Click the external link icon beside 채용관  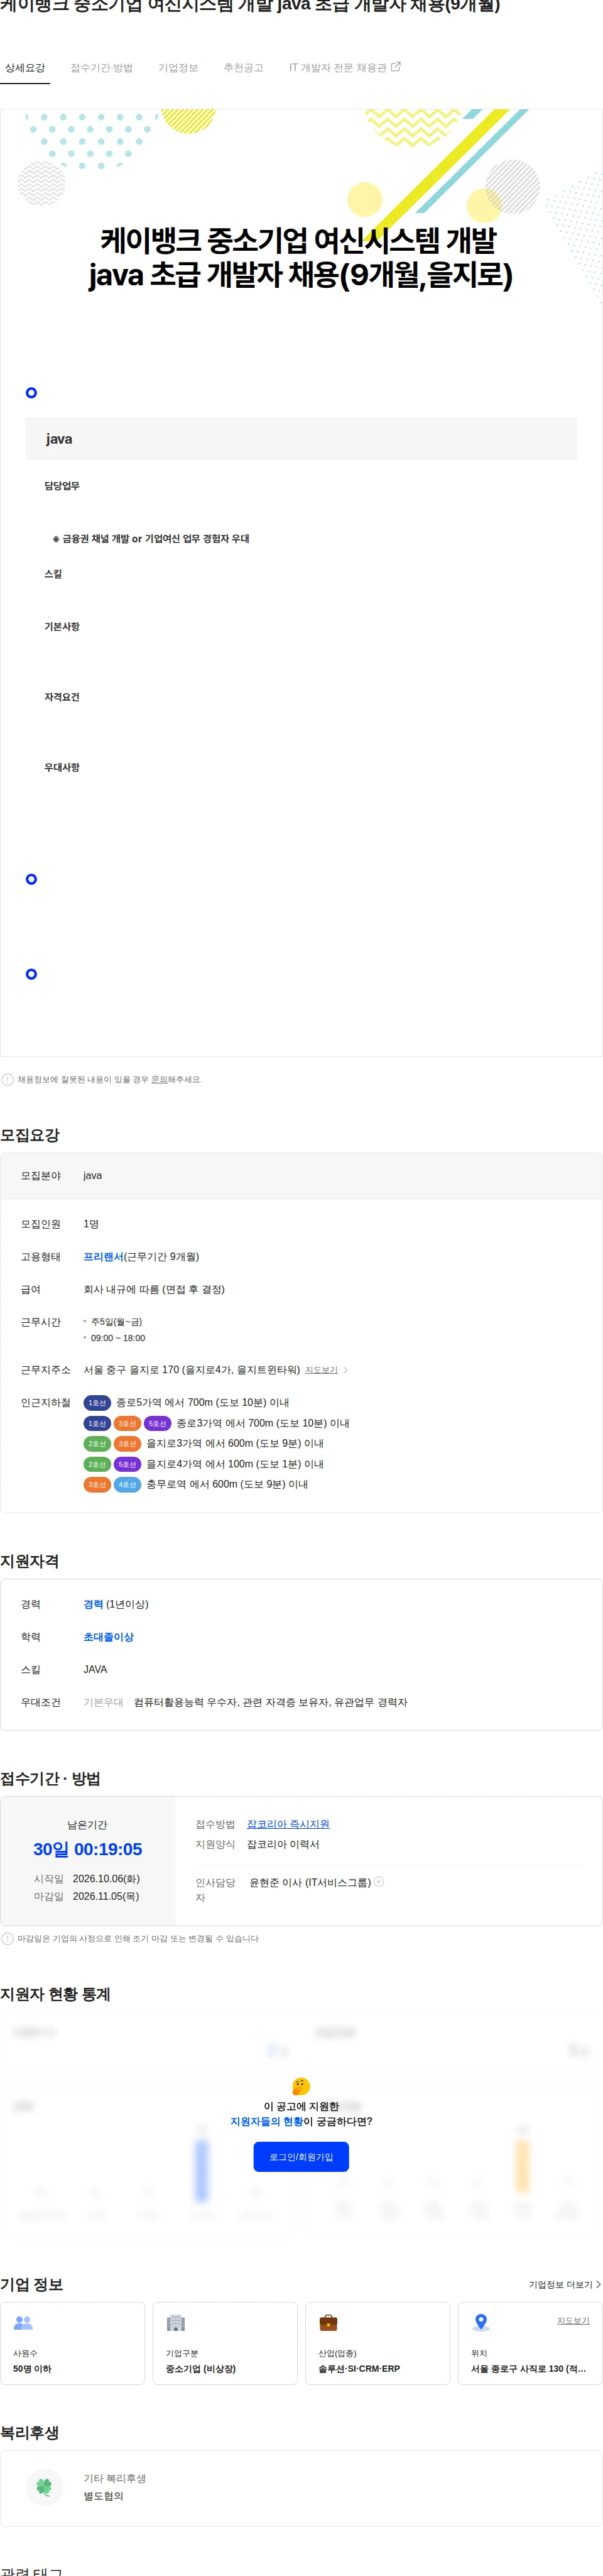point(395,67)
